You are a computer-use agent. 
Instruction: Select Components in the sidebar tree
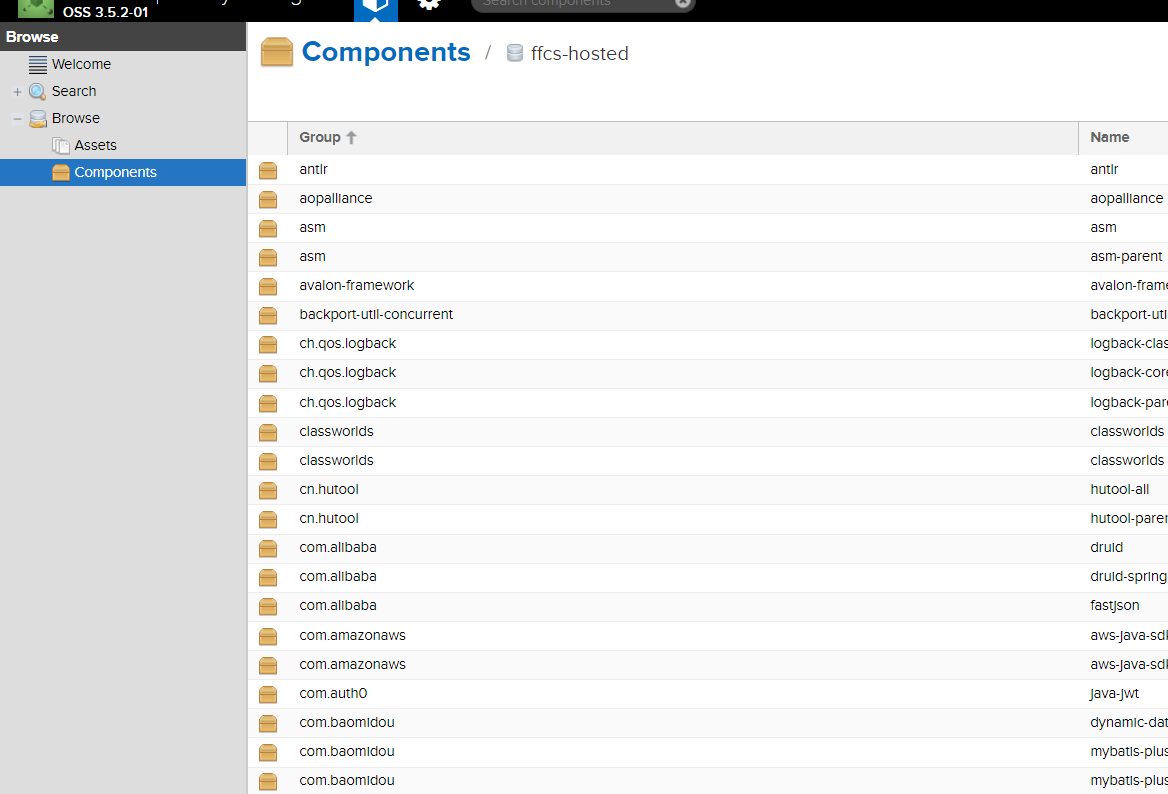pyautogui.click(x=115, y=172)
